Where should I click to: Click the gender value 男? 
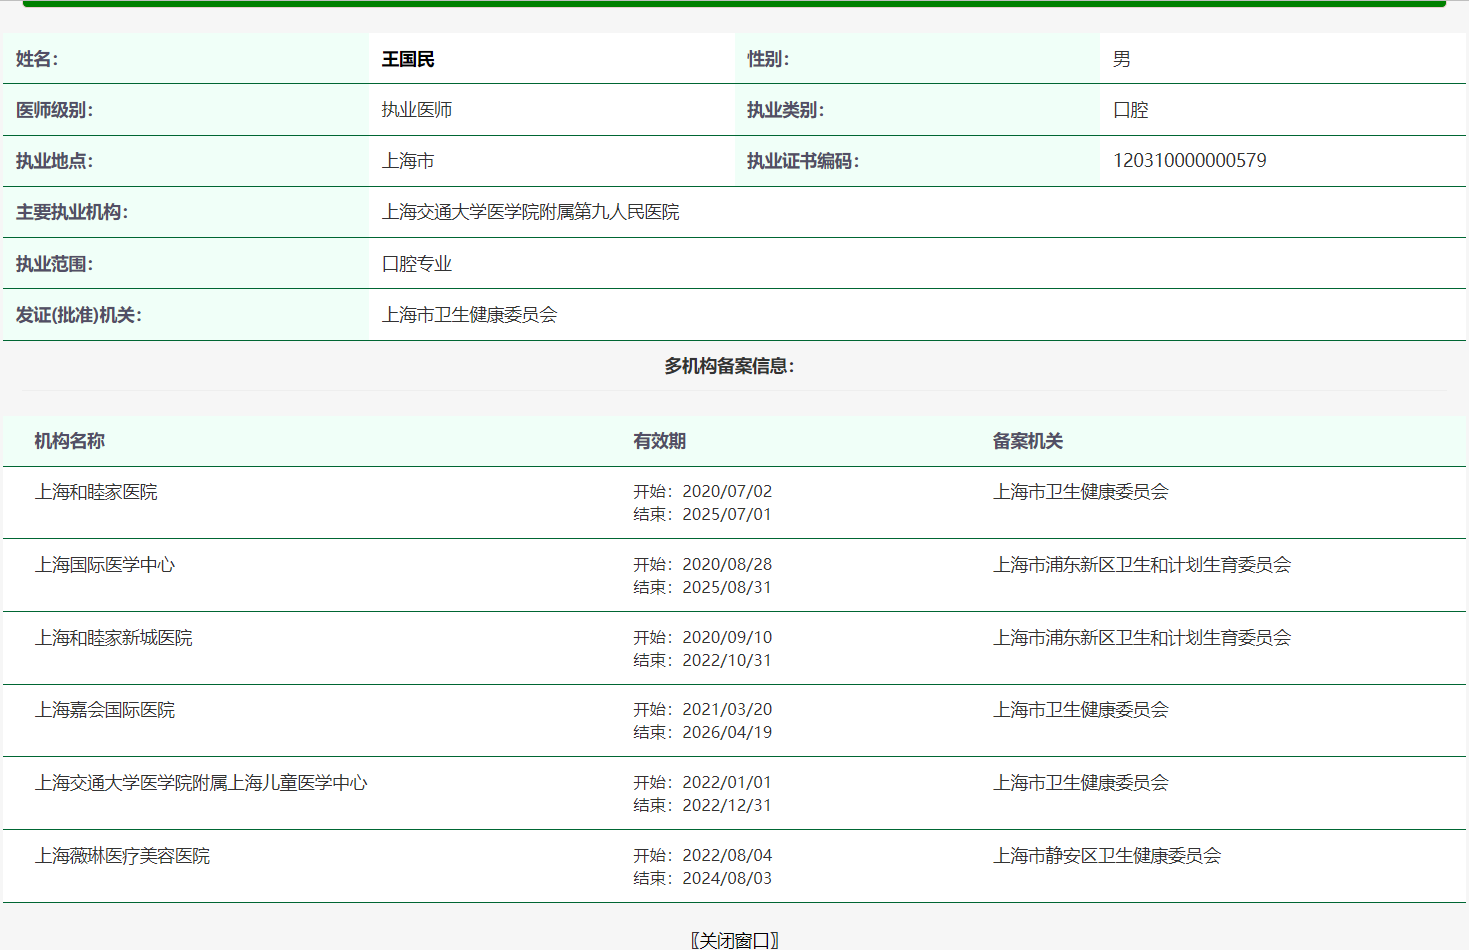click(x=1122, y=60)
